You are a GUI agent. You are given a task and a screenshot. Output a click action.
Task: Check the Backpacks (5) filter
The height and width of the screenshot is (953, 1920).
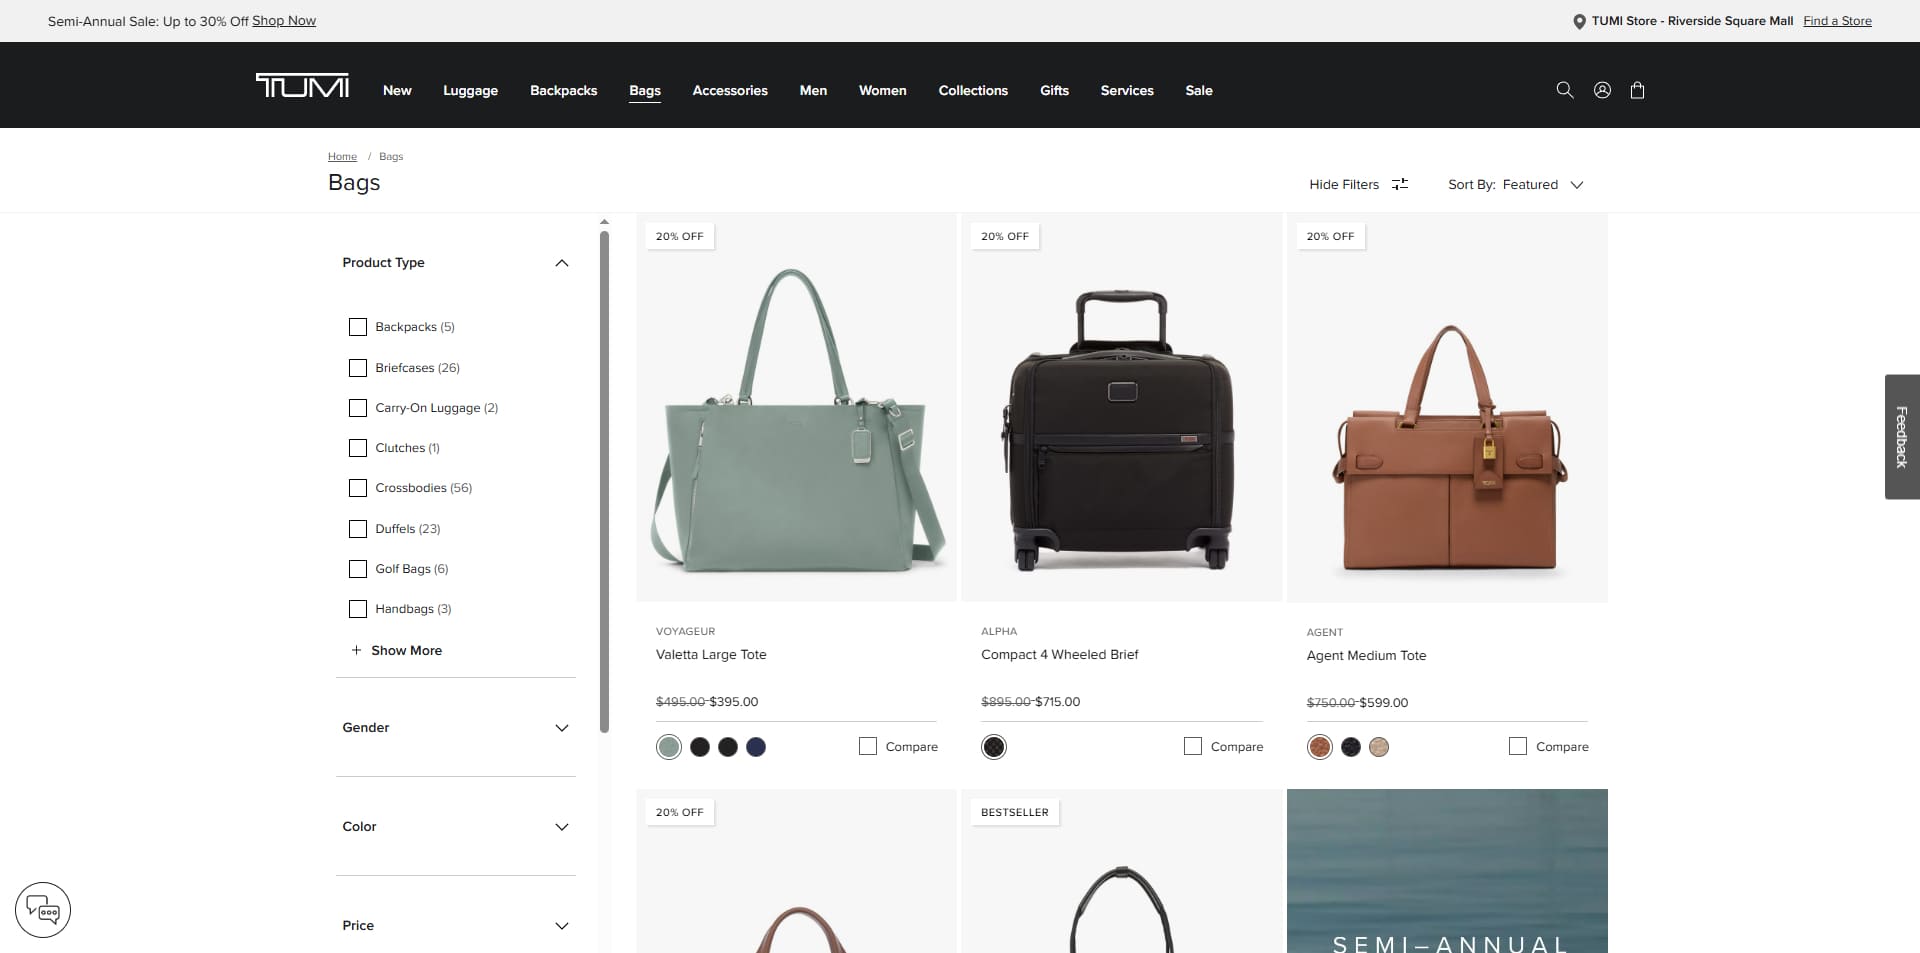(357, 327)
